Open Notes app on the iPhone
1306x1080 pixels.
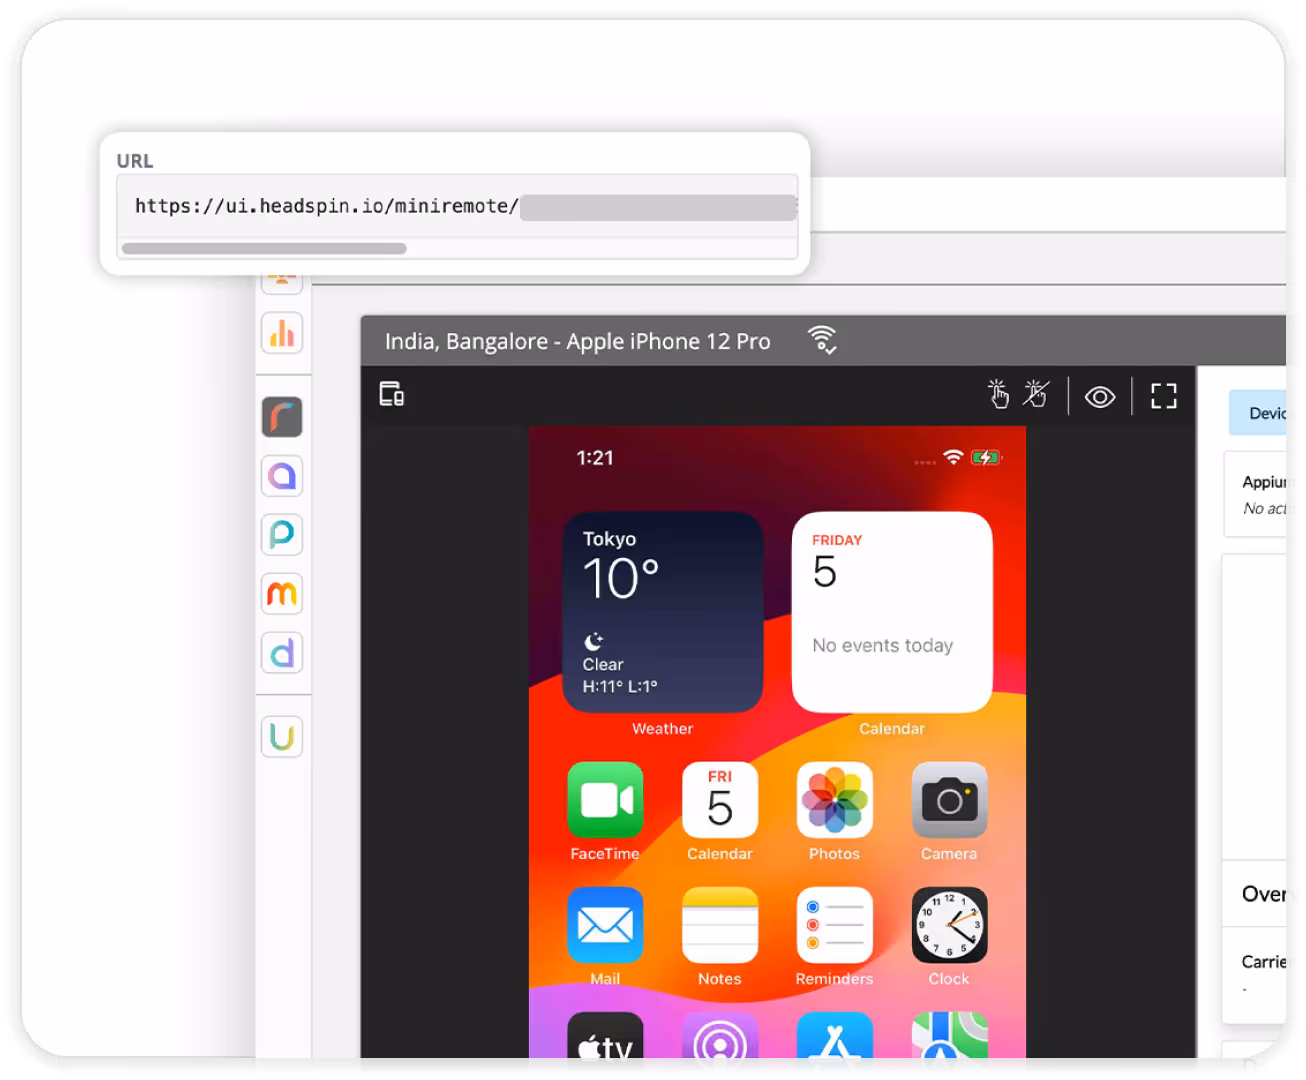(x=720, y=925)
